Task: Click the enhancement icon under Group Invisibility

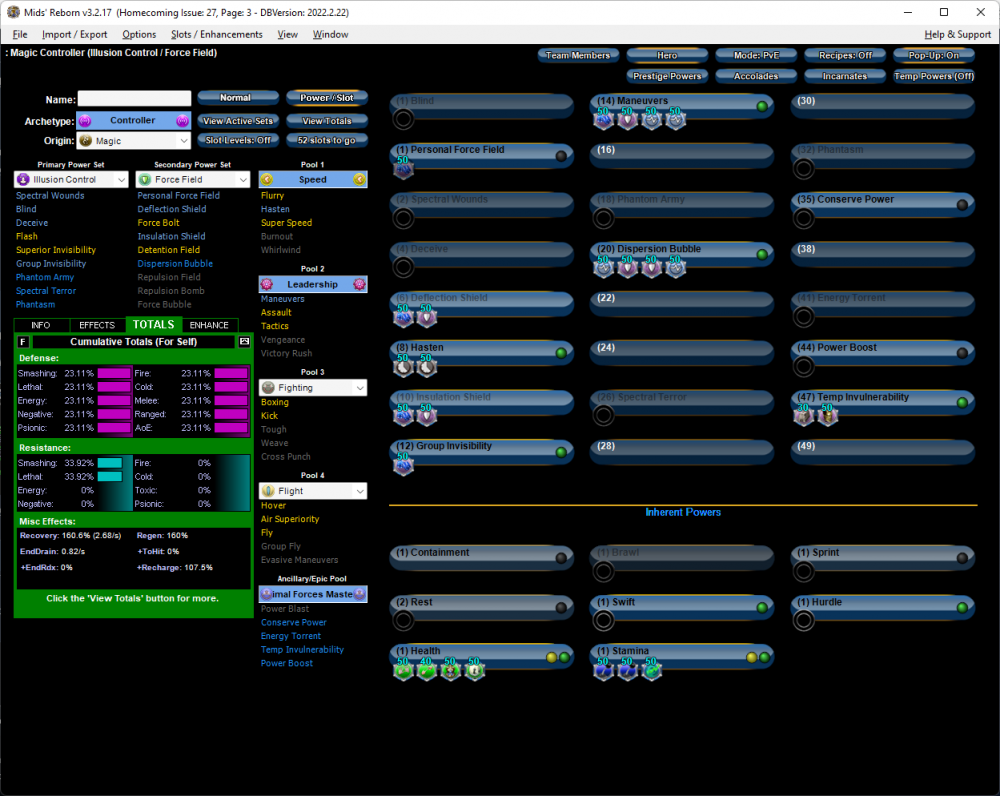Action: point(403,465)
